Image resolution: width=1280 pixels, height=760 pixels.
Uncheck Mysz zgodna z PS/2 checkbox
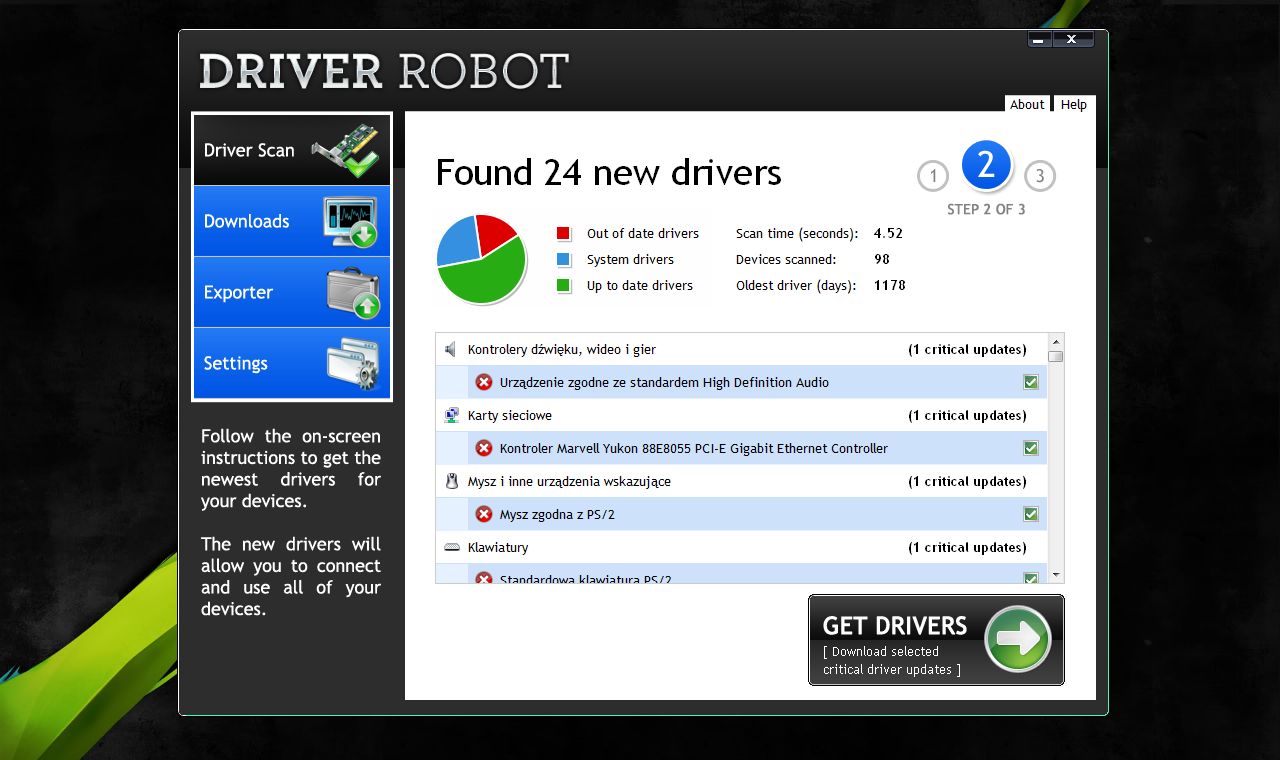tap(1031, 514)
